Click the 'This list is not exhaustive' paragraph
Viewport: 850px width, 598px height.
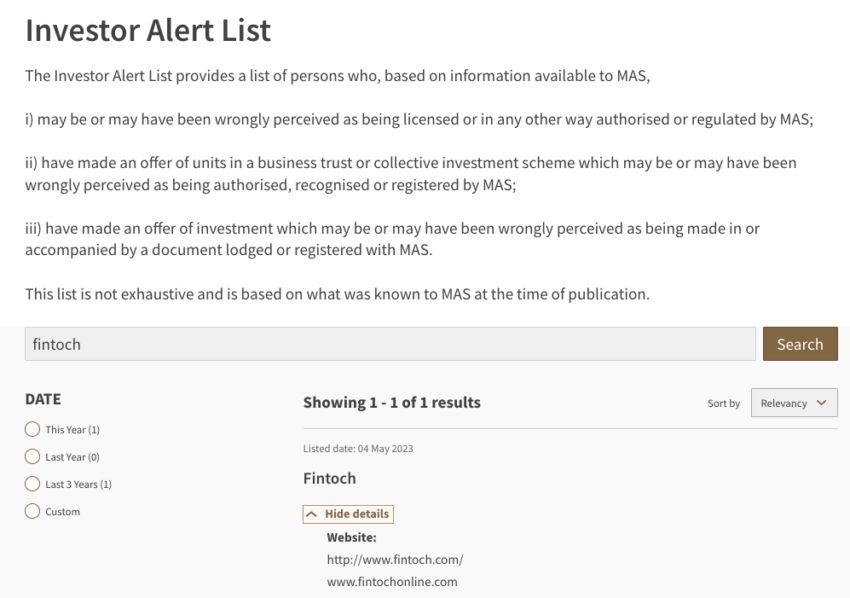[x=336, y=294]
